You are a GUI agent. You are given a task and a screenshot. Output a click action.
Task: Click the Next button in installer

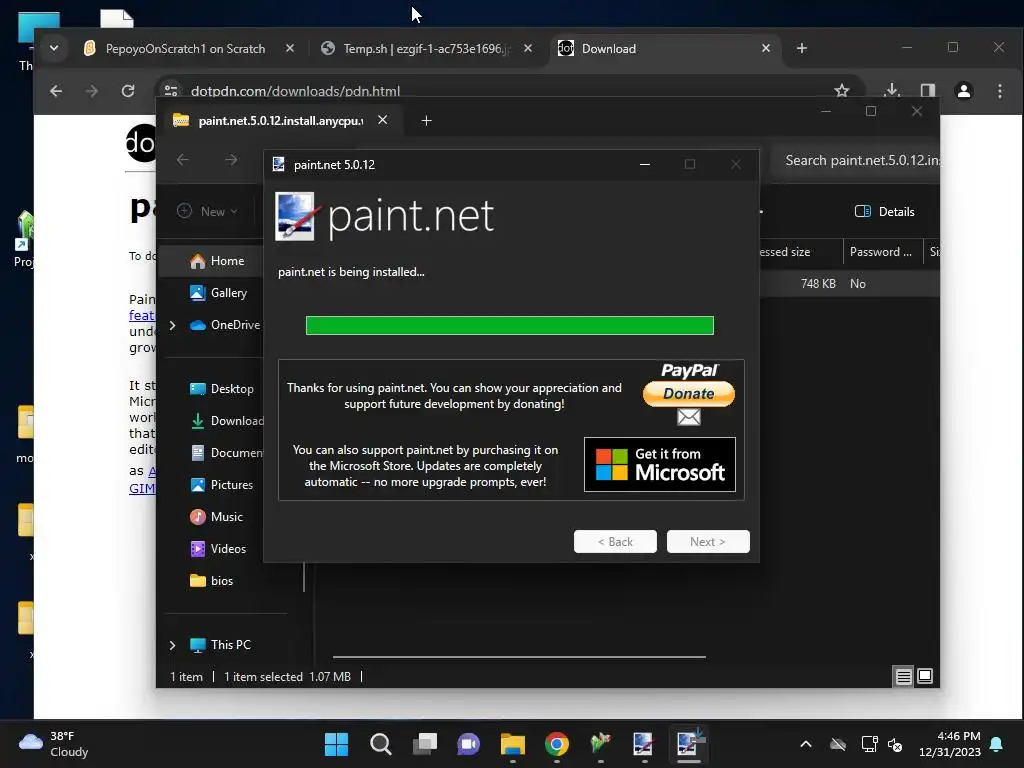tap(708, 541)
